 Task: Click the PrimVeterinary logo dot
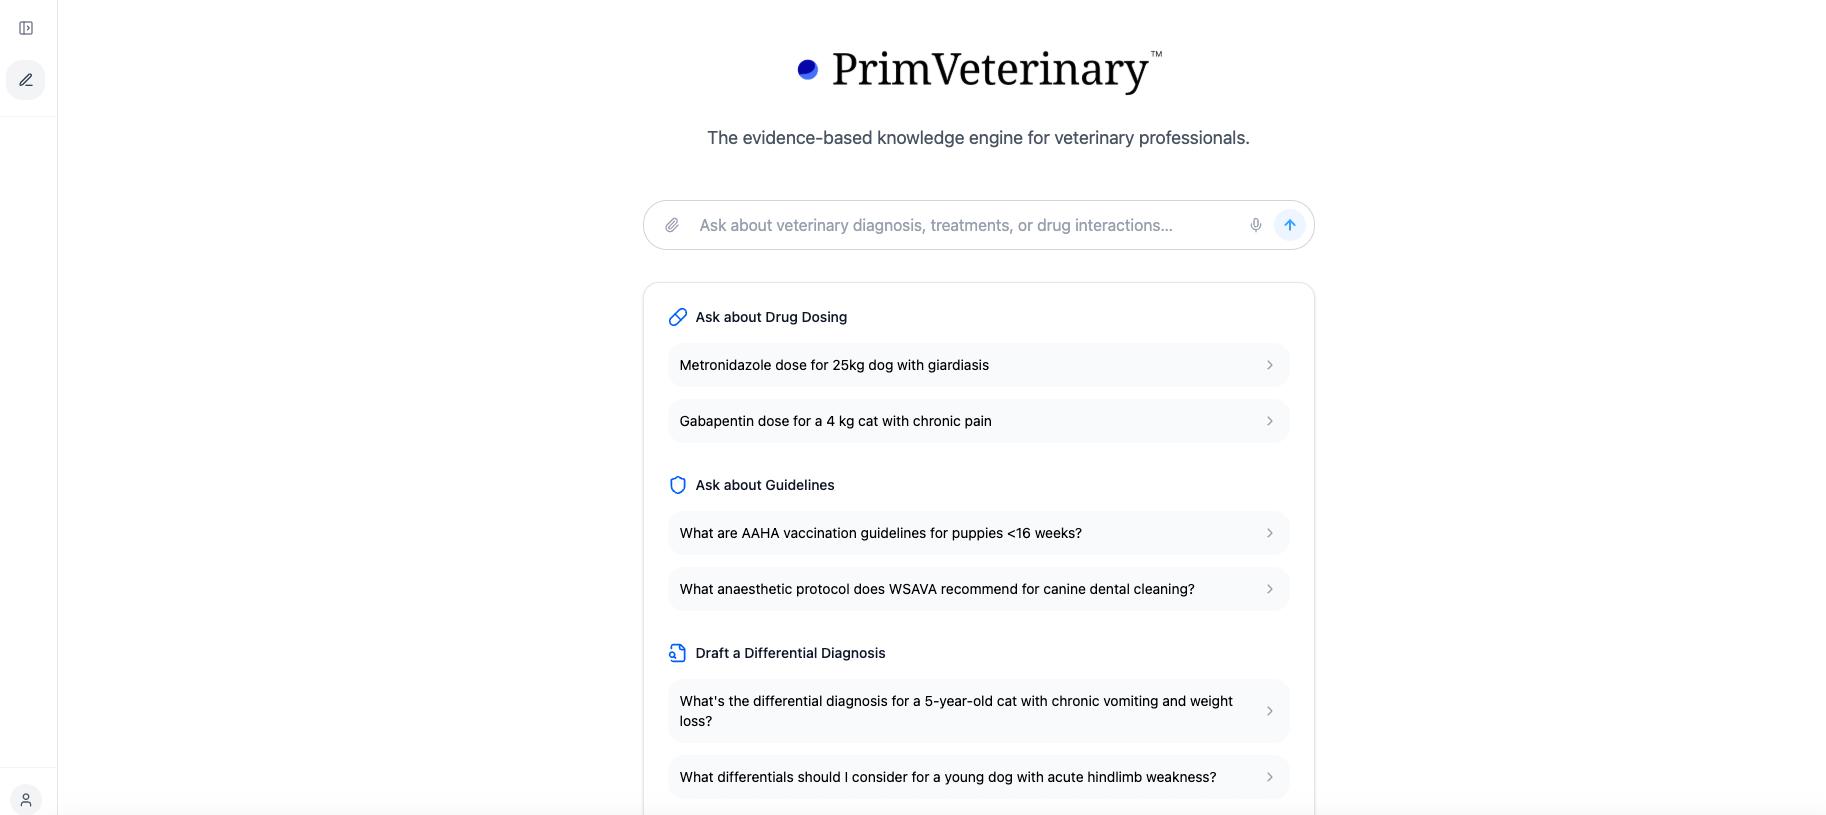coord(808,69)
